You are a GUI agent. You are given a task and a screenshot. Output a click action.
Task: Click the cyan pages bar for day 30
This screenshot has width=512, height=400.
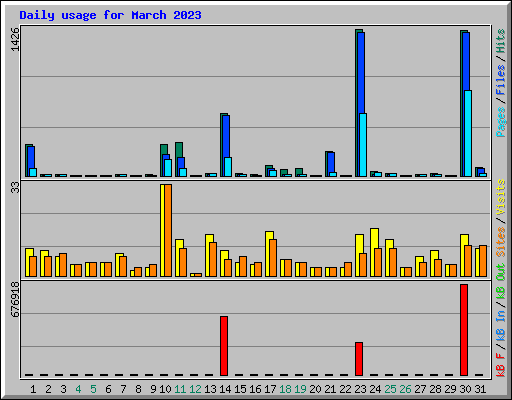[468, 133]
